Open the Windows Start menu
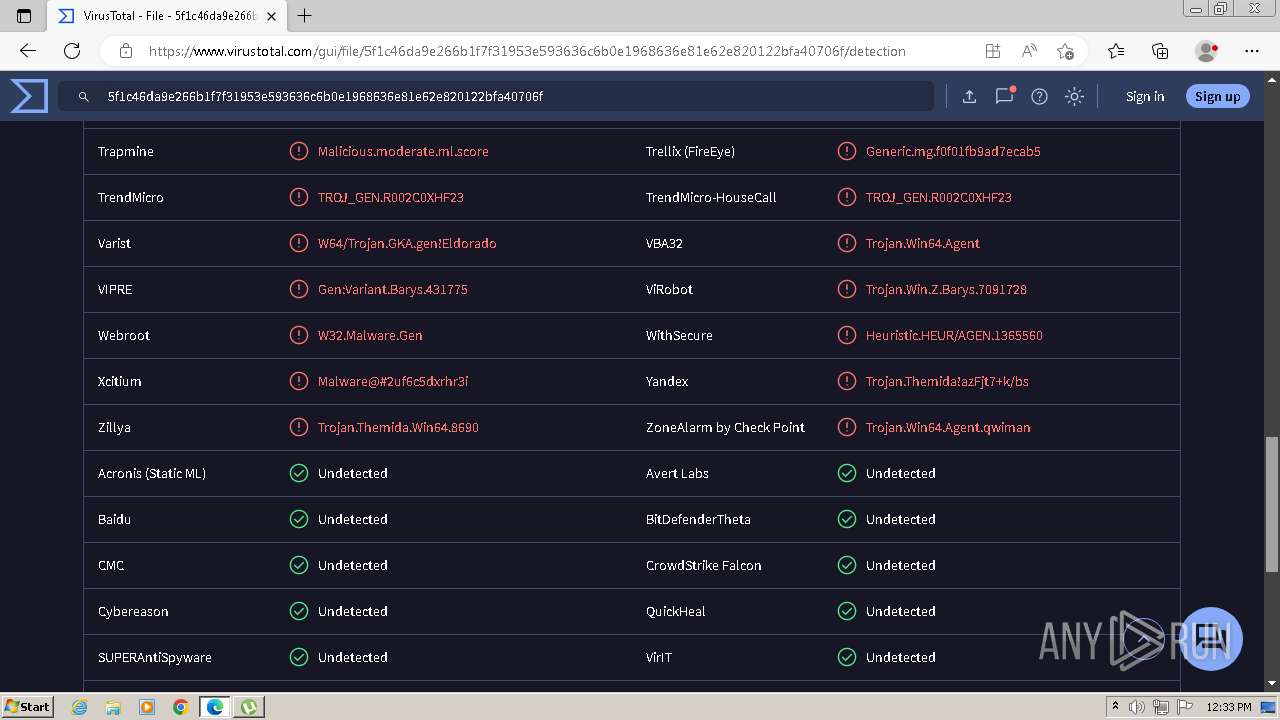This screenshot has width=1280, height=720. pos(28,706)
